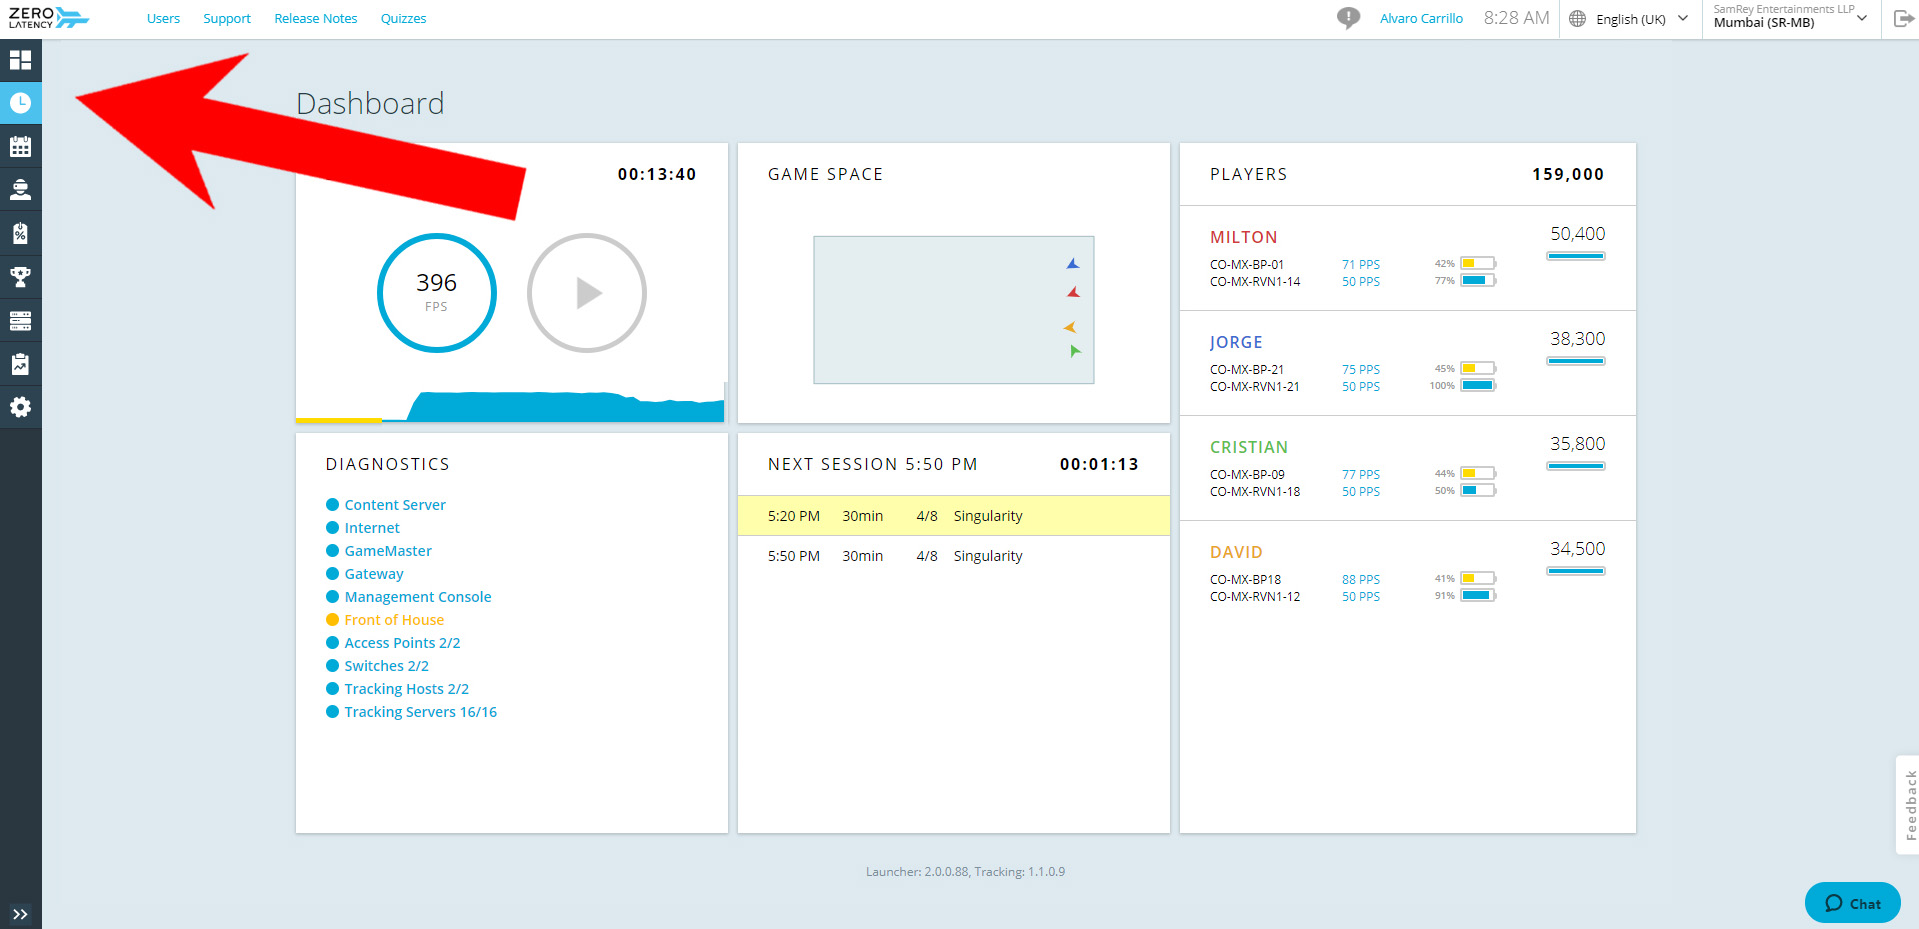This screenshot has width=1919, height=929.
Task: Click the players total 159,000
Action: coord(1568,174)
